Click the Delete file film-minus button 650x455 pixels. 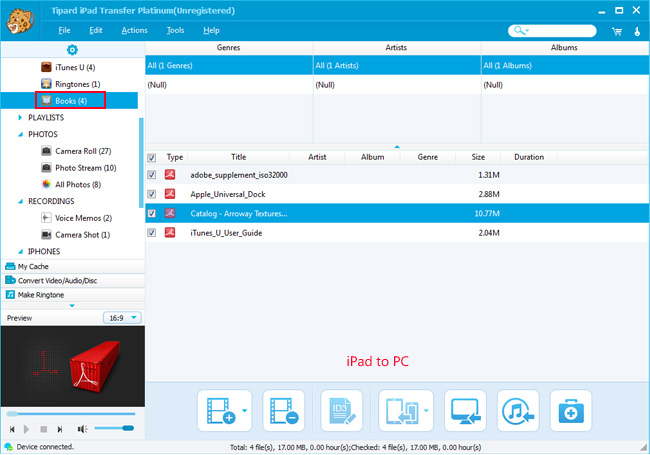pos(284,411)
